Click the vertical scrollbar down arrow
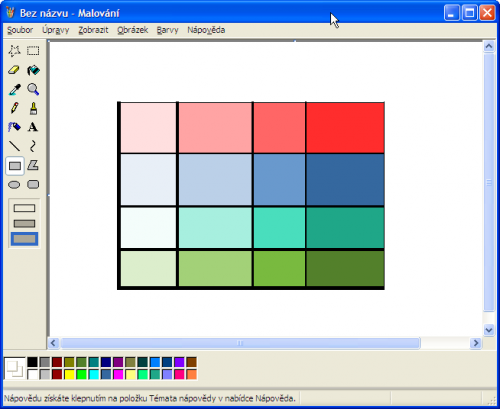Screen dimensions: 500x409 tap(489, 330)
